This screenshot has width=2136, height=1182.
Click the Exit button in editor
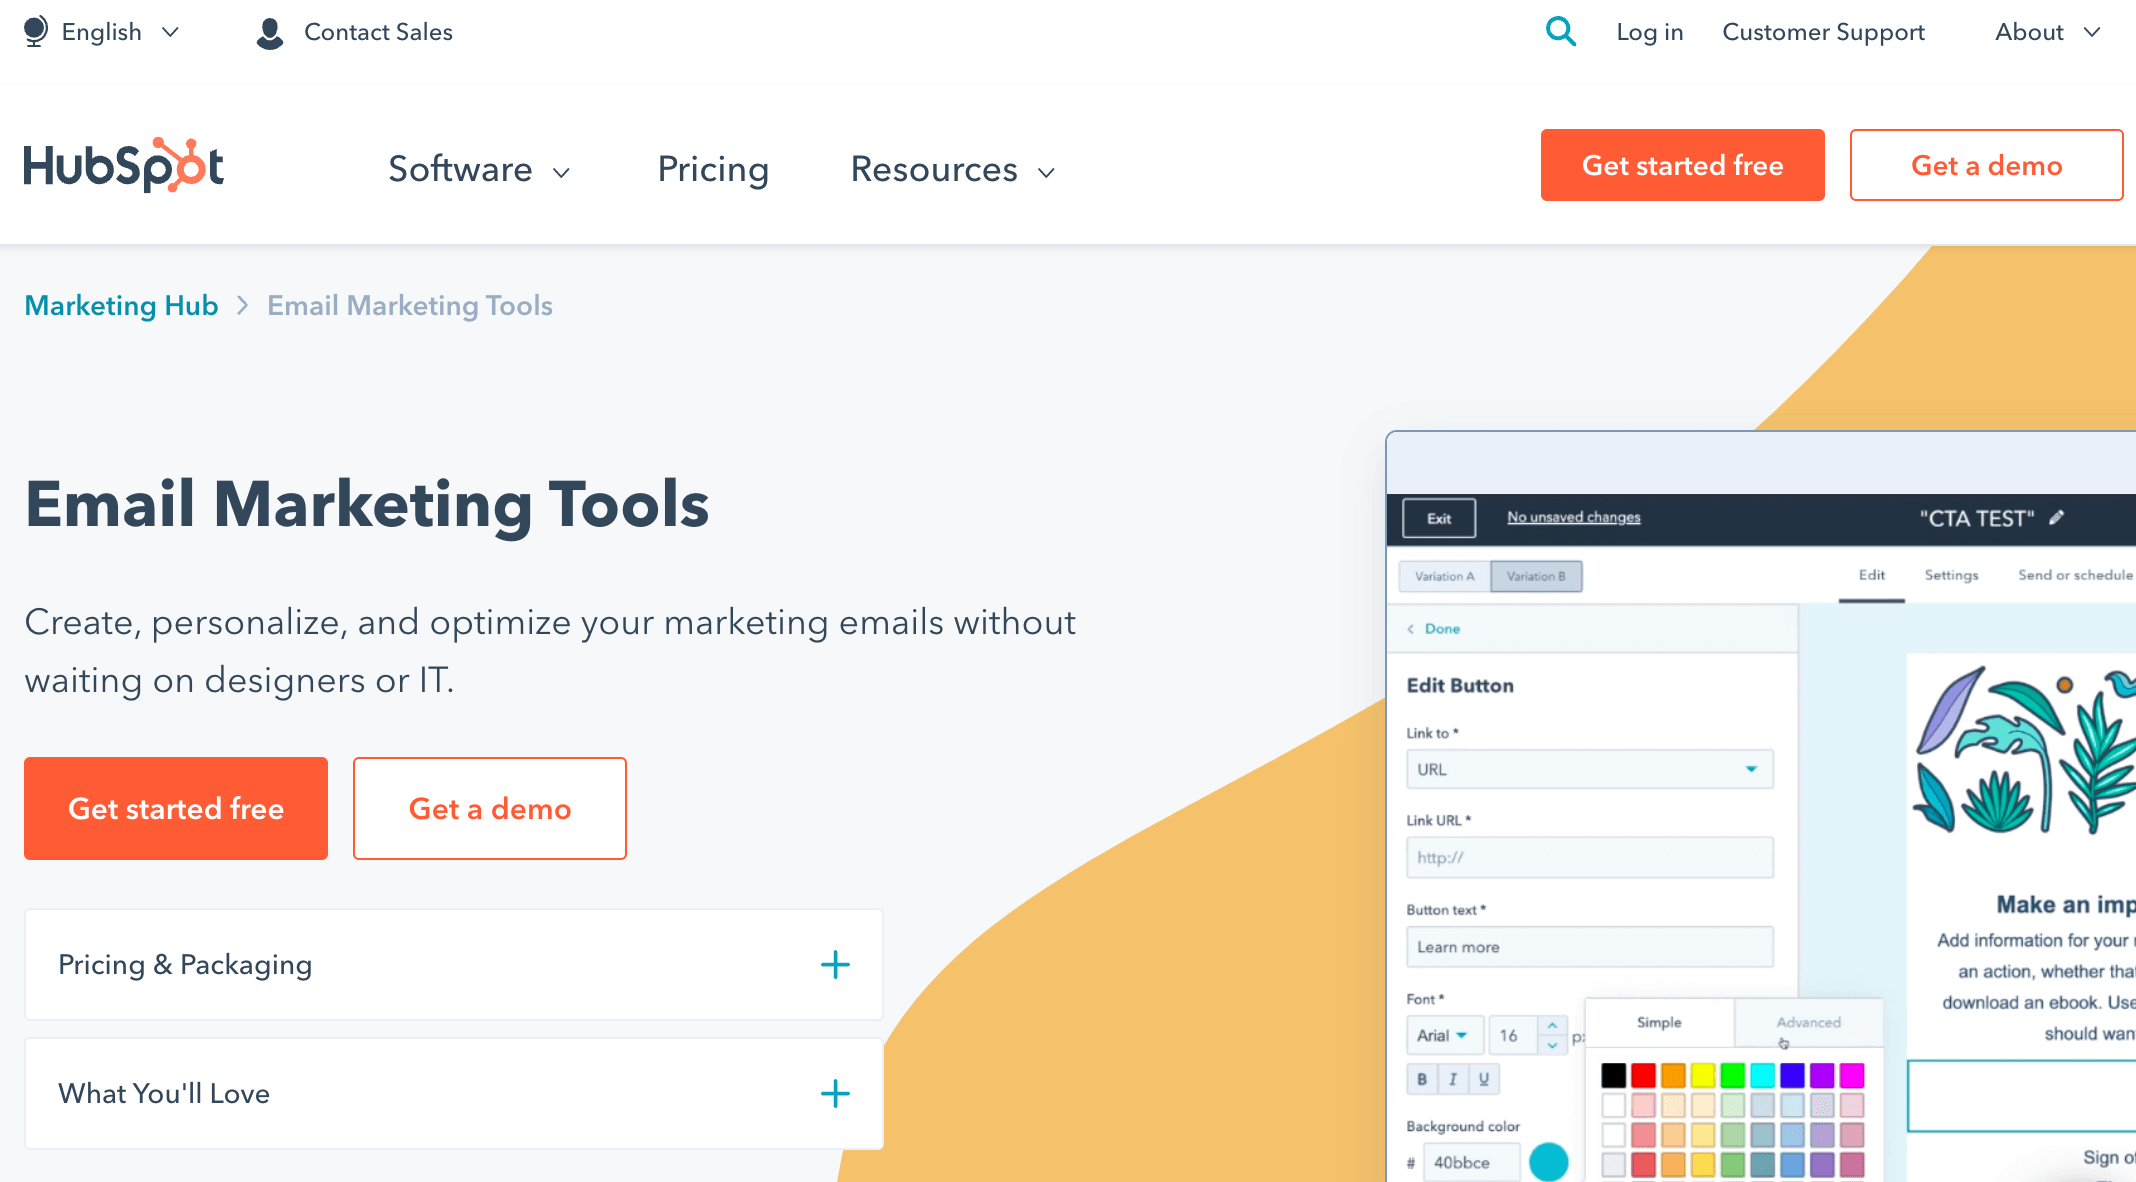coord(1439,518)
